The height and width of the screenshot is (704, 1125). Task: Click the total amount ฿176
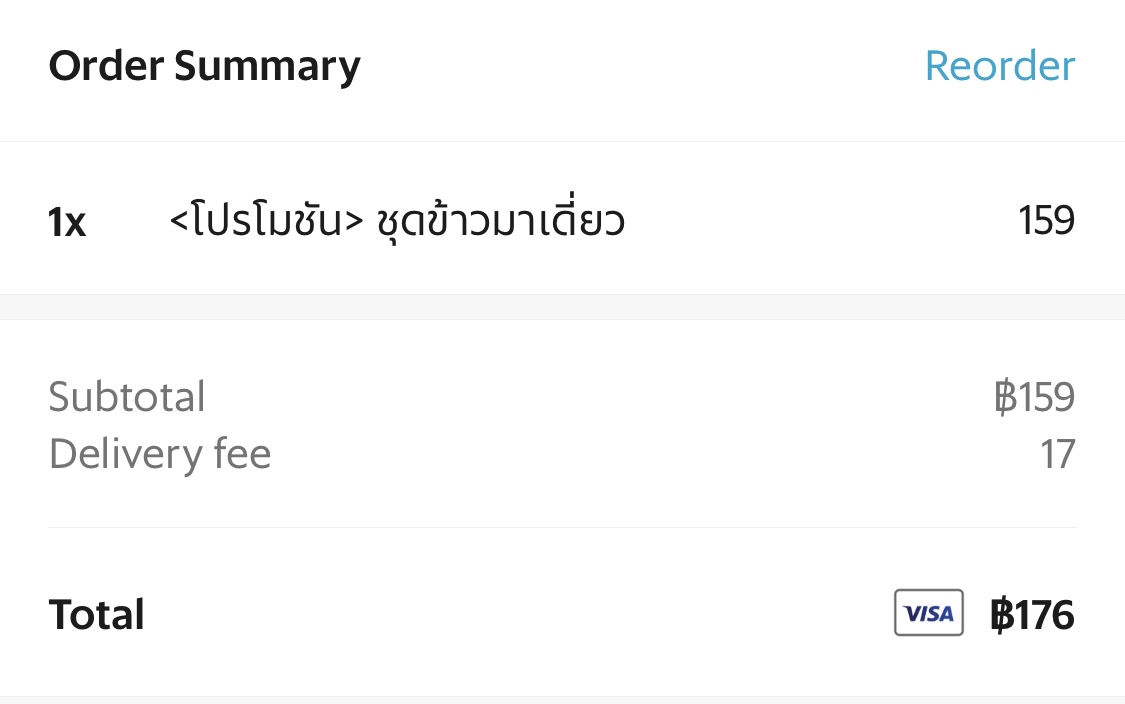(x=1032, y=614)
